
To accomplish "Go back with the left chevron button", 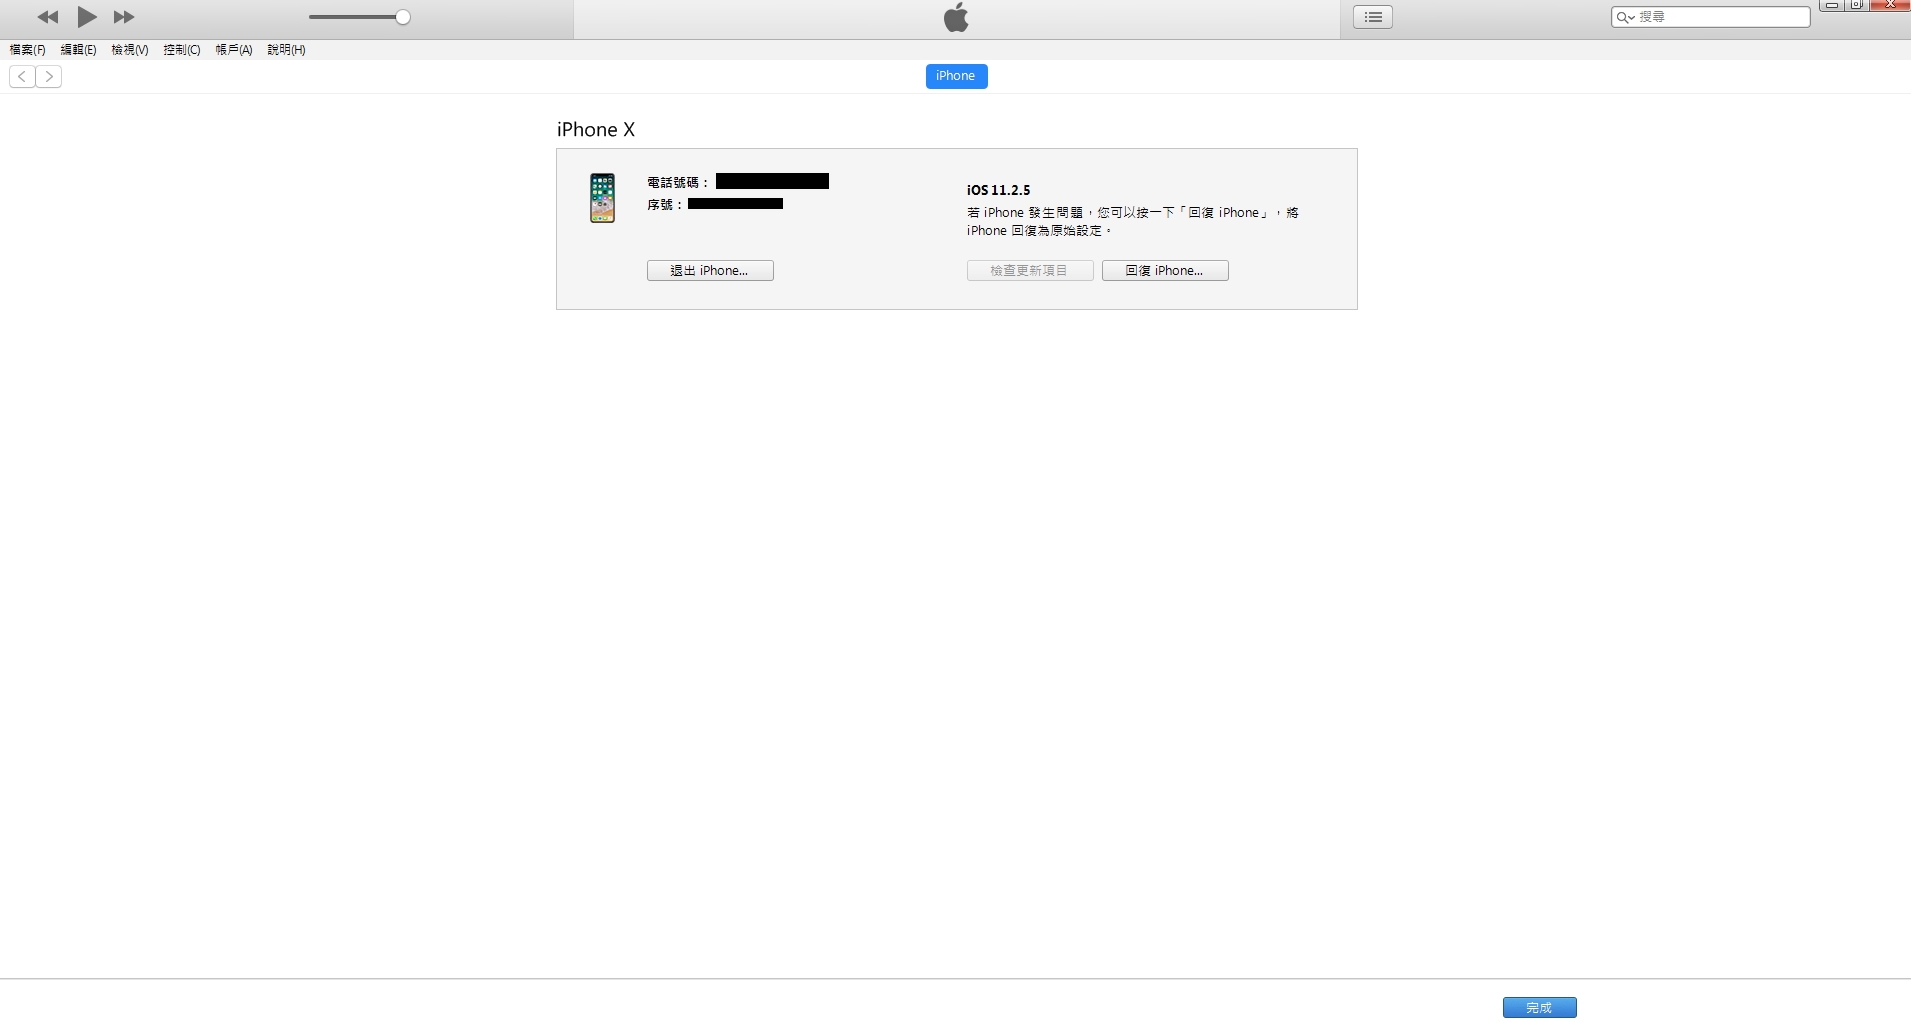I will (22, 77).
